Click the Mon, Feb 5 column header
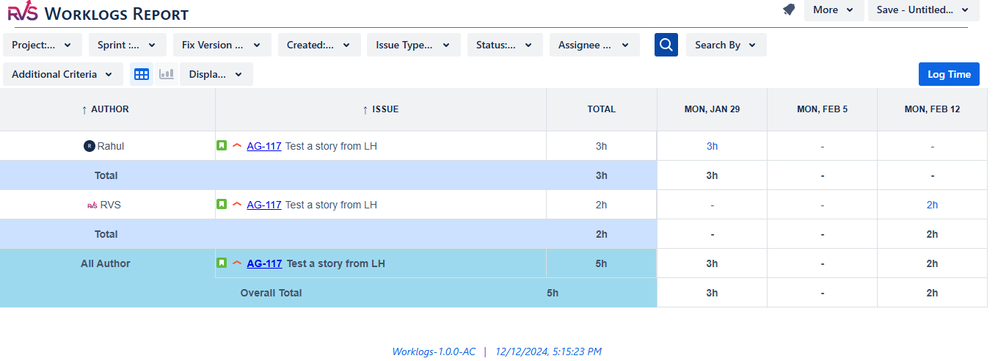 click(822, 110)
